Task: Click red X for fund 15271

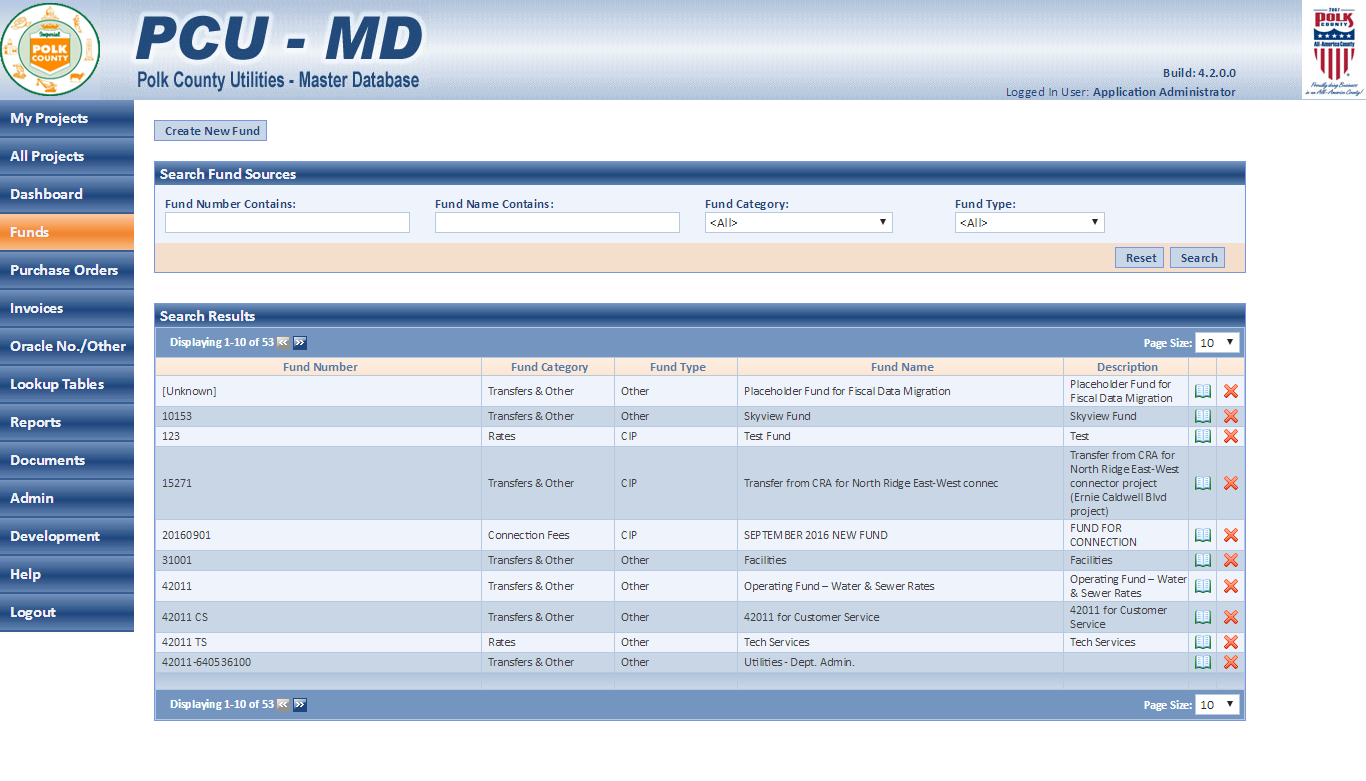Action: click(x=1231, y=483)
